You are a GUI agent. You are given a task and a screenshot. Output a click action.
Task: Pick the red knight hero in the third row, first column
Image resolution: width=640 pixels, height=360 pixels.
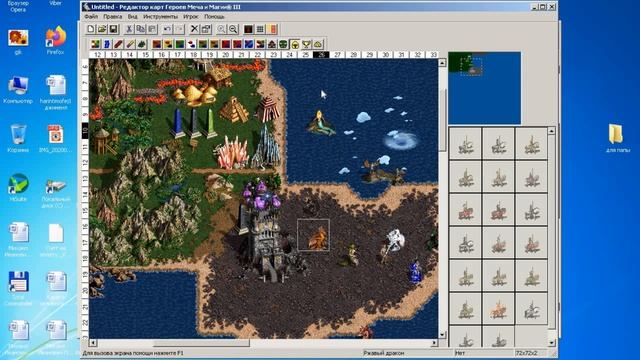click(465, 210)
